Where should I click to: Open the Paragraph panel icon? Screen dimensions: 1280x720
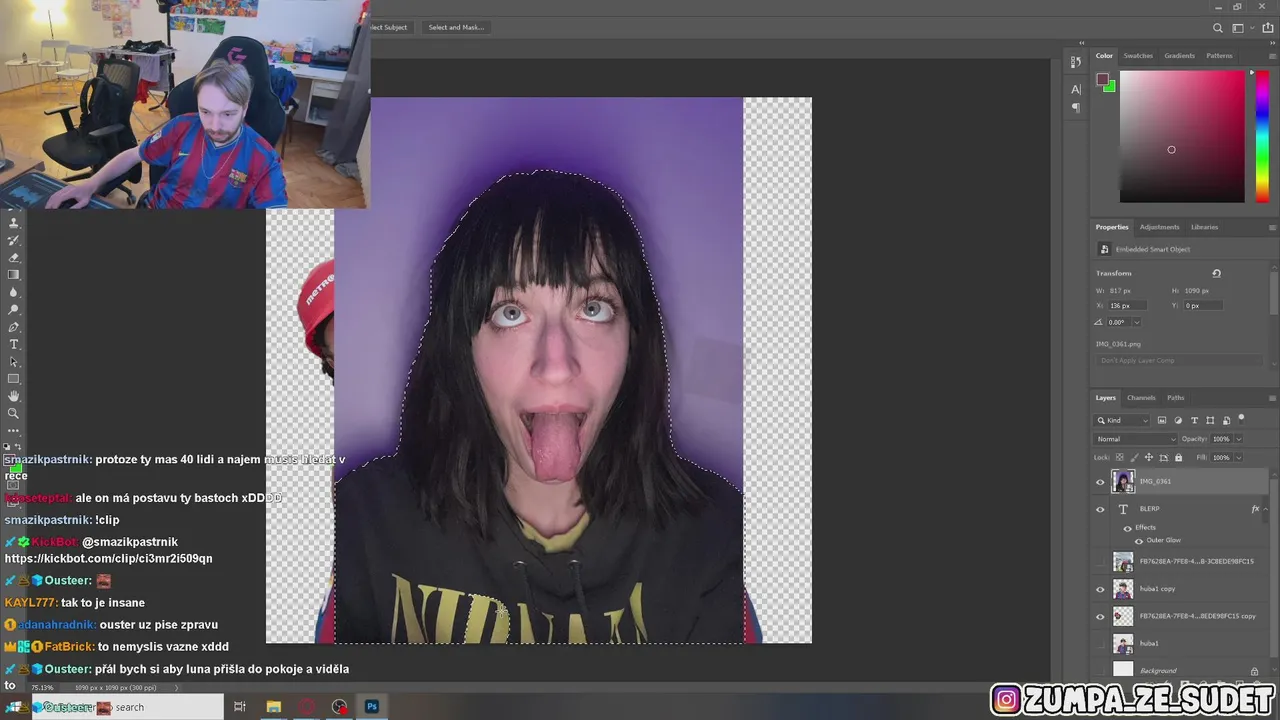[1076, 108]
